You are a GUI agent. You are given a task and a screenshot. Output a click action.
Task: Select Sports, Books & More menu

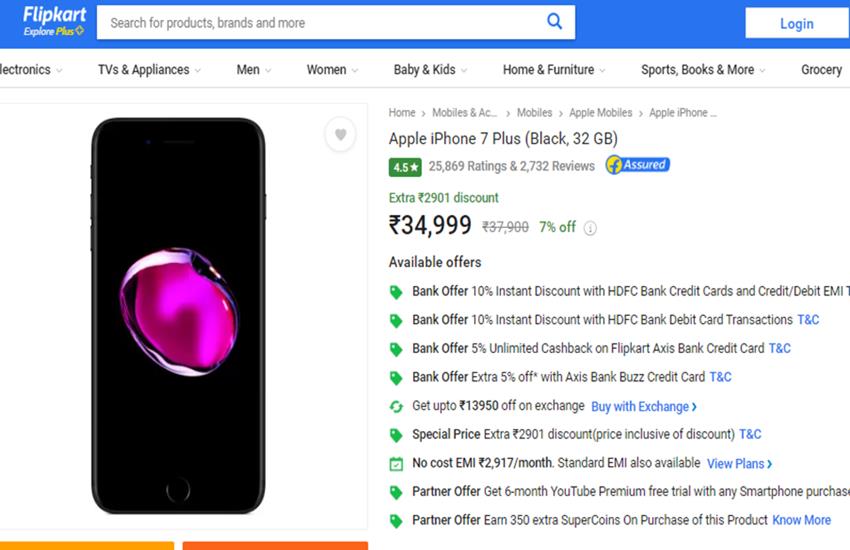(702, 70)
